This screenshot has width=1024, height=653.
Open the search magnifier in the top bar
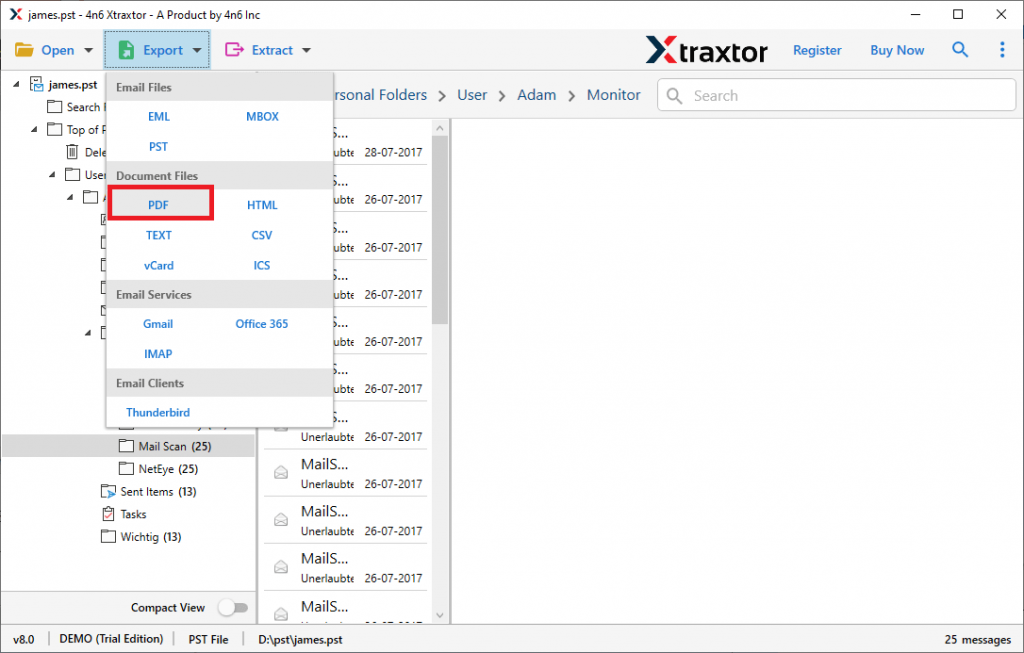[x=960, y=49]
